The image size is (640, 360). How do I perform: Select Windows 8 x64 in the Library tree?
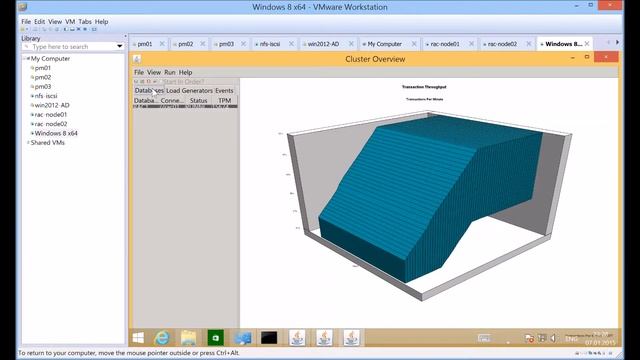(56, 133)
